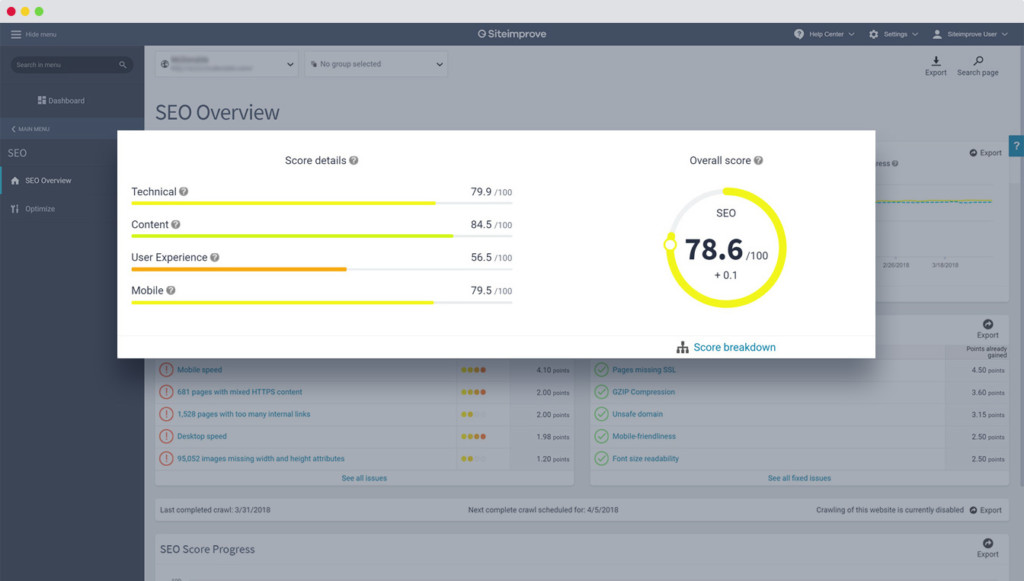Open the Help Center icon
This screenshot has width=1024, height=581.
797,33
